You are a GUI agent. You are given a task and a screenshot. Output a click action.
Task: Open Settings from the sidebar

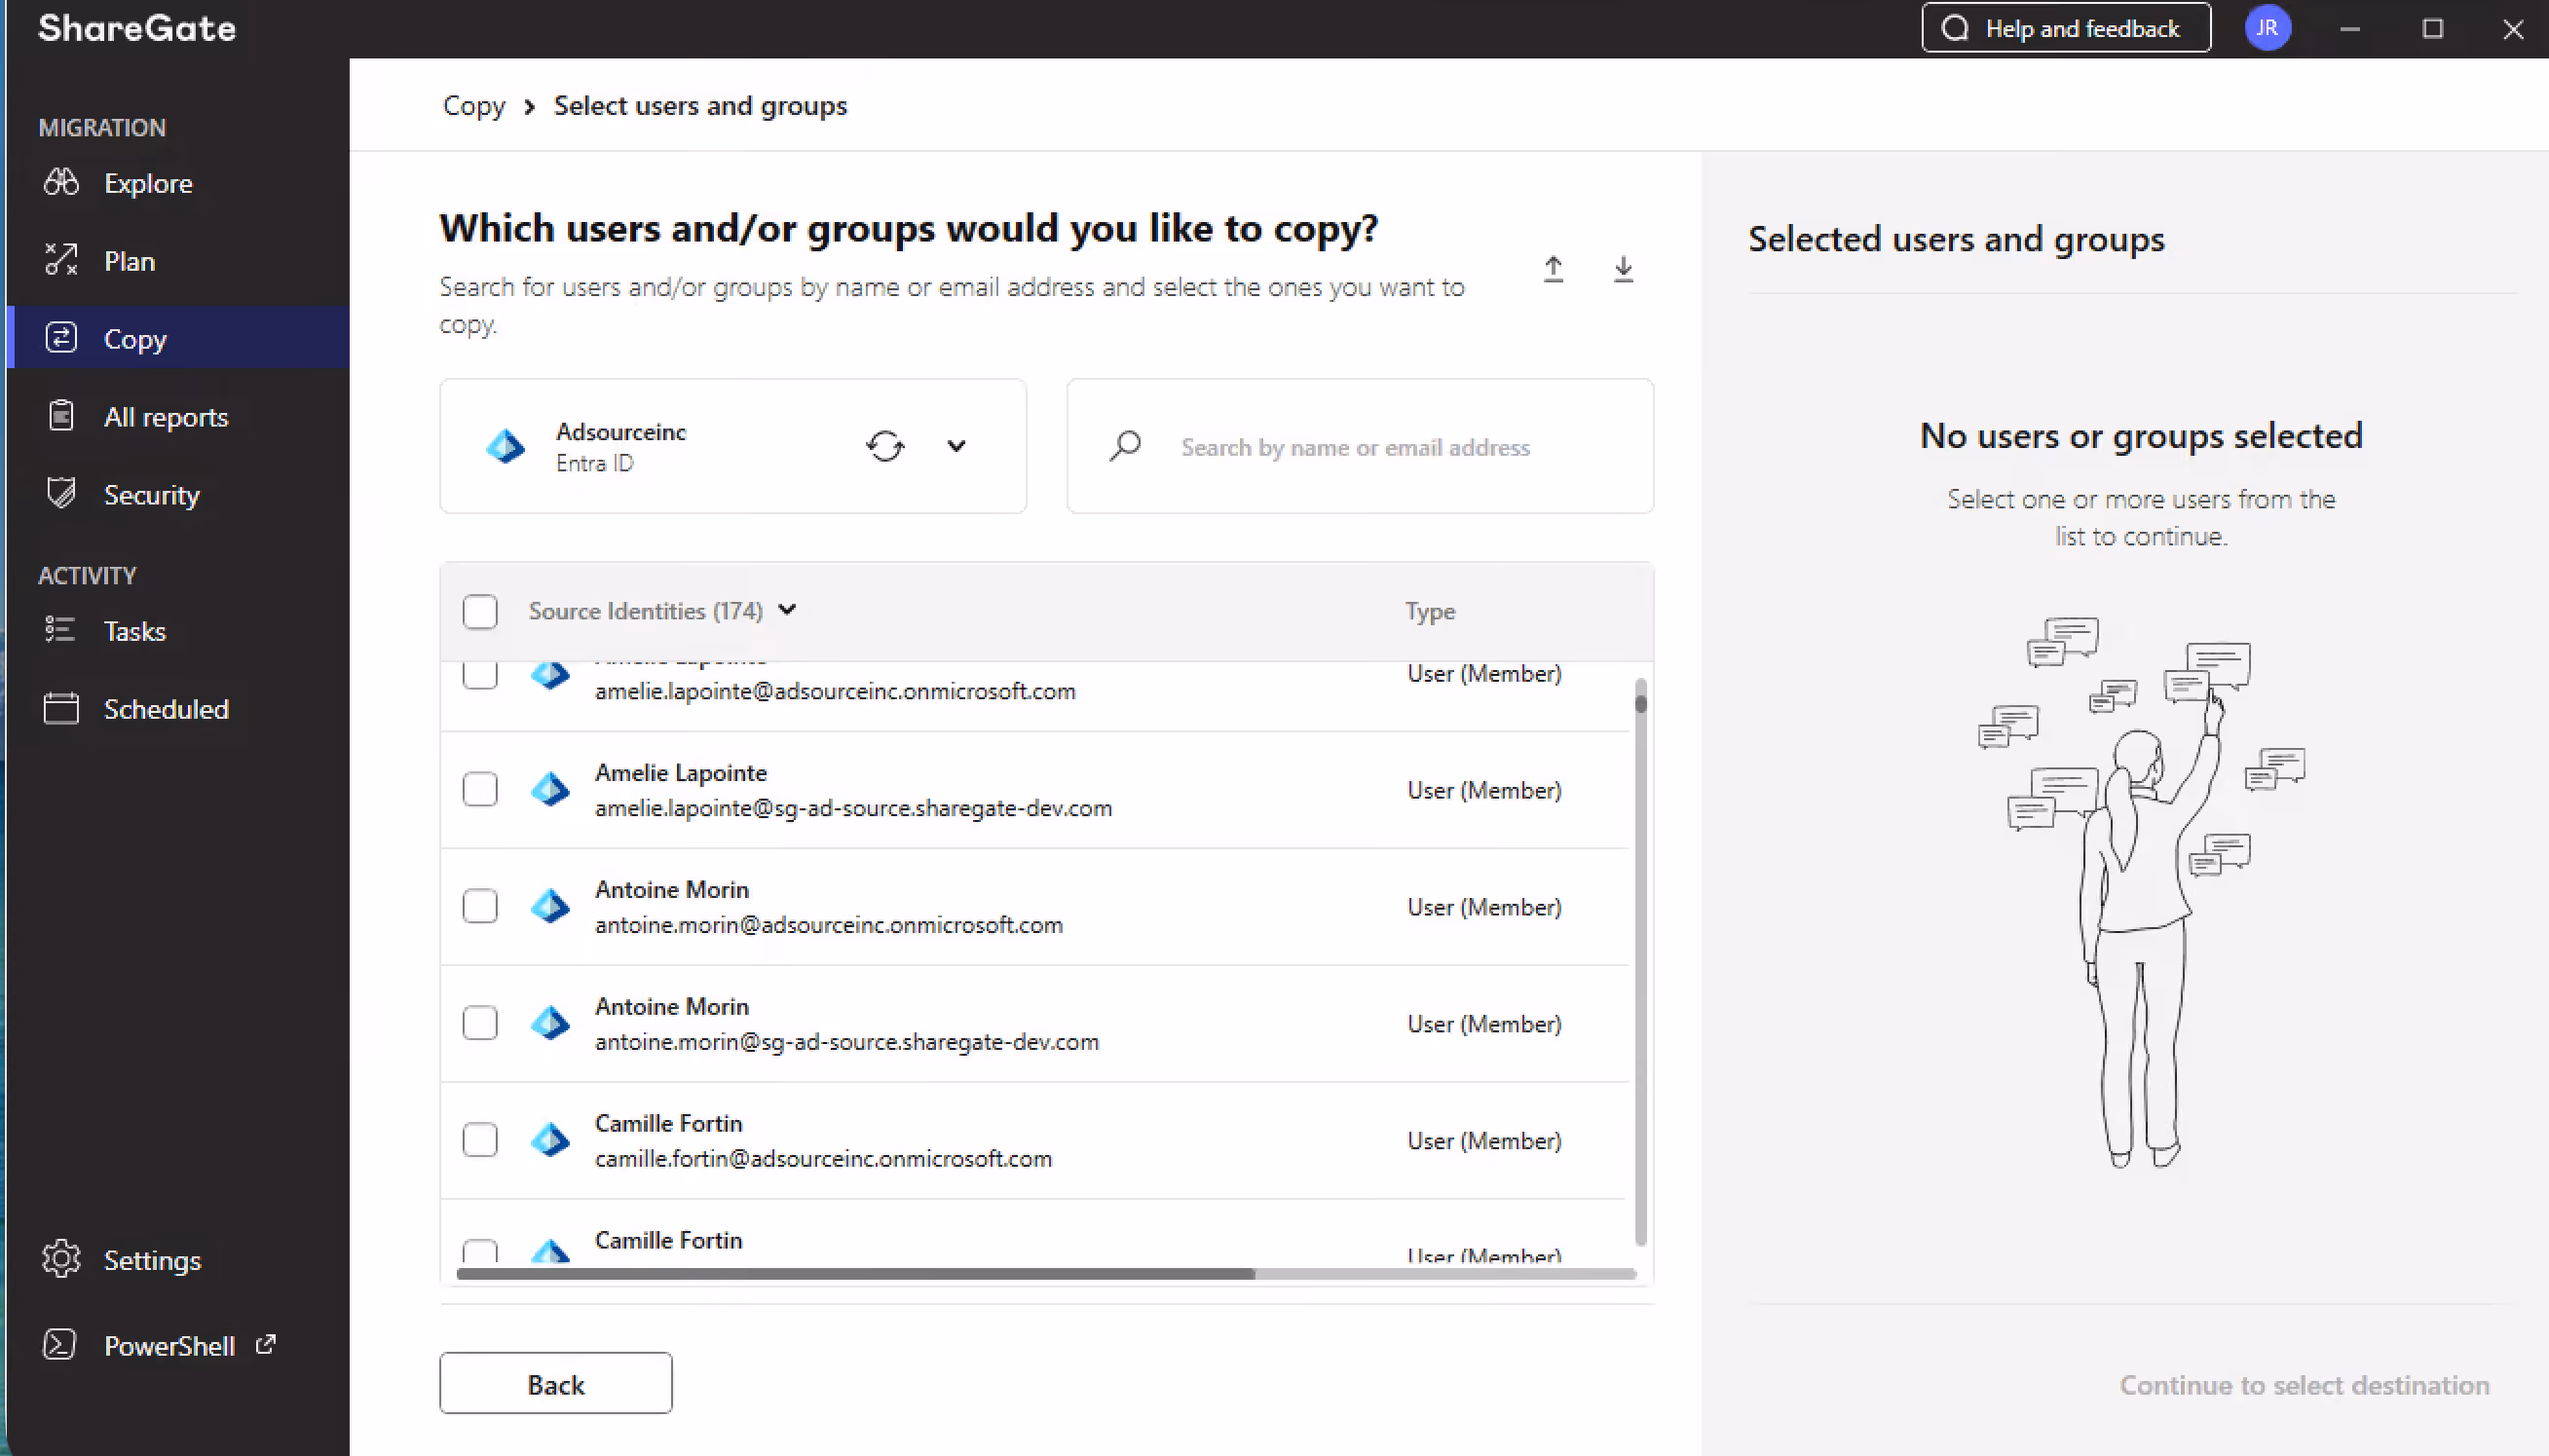click(x=178, y=1260)
